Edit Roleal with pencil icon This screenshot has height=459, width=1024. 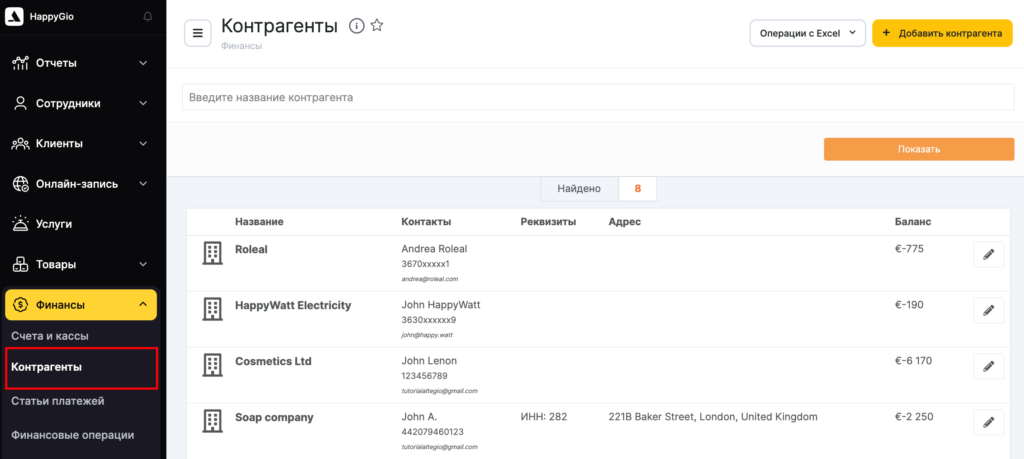click(988, 255)
